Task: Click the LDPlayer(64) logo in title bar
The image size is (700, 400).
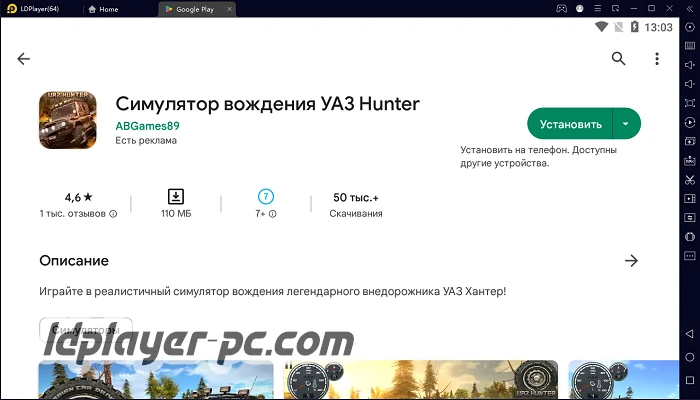Action: tap(33, 8)
